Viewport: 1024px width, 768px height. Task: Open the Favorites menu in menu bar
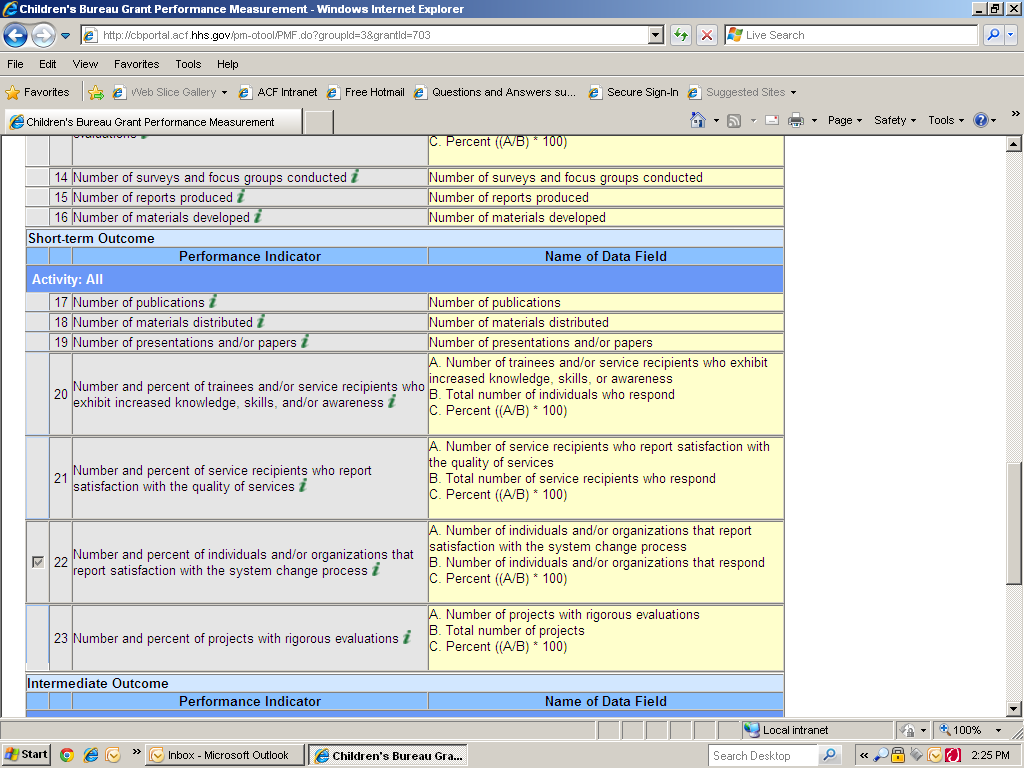point(136,64)
